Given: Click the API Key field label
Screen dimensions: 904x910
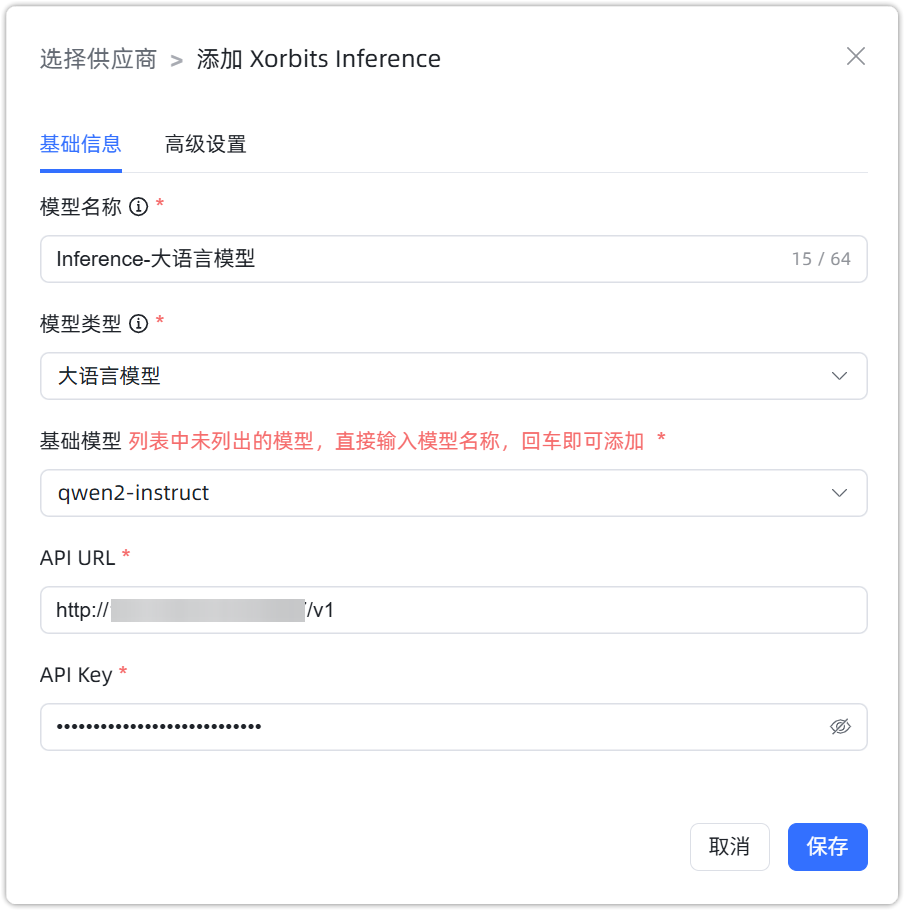Looking at the screenshot, I should [x=76, y=675].
